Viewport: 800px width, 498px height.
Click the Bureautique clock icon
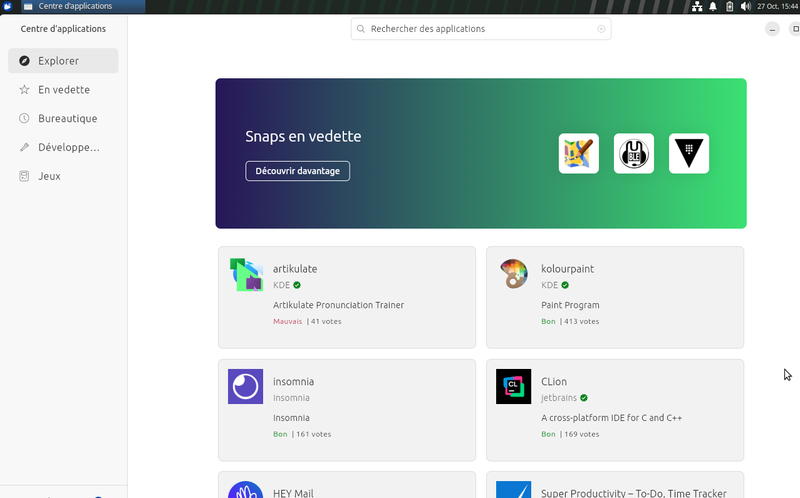pyautogui.click(x=24, y=118)
